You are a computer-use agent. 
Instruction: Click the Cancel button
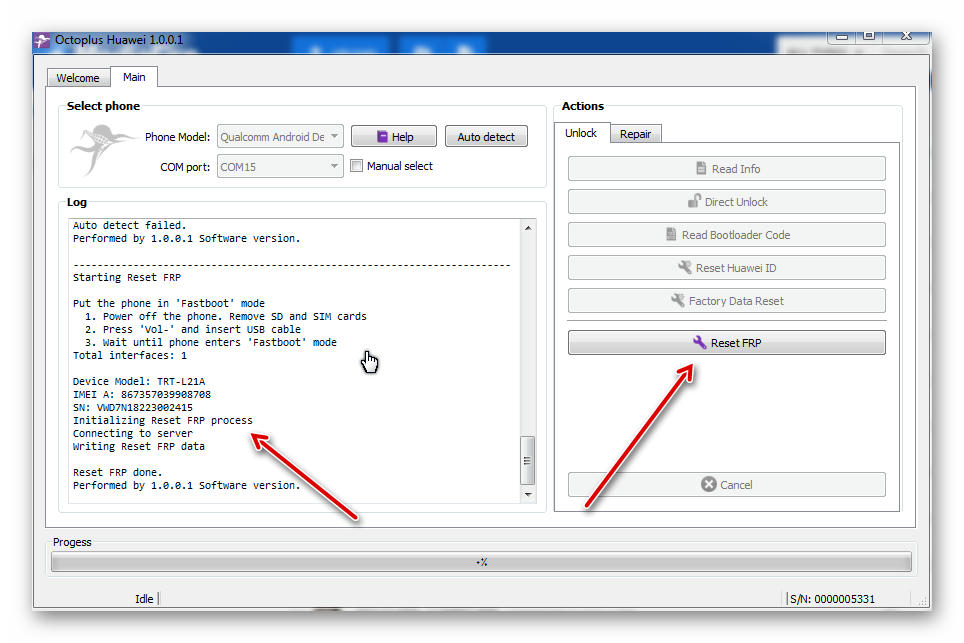(727, 484)
